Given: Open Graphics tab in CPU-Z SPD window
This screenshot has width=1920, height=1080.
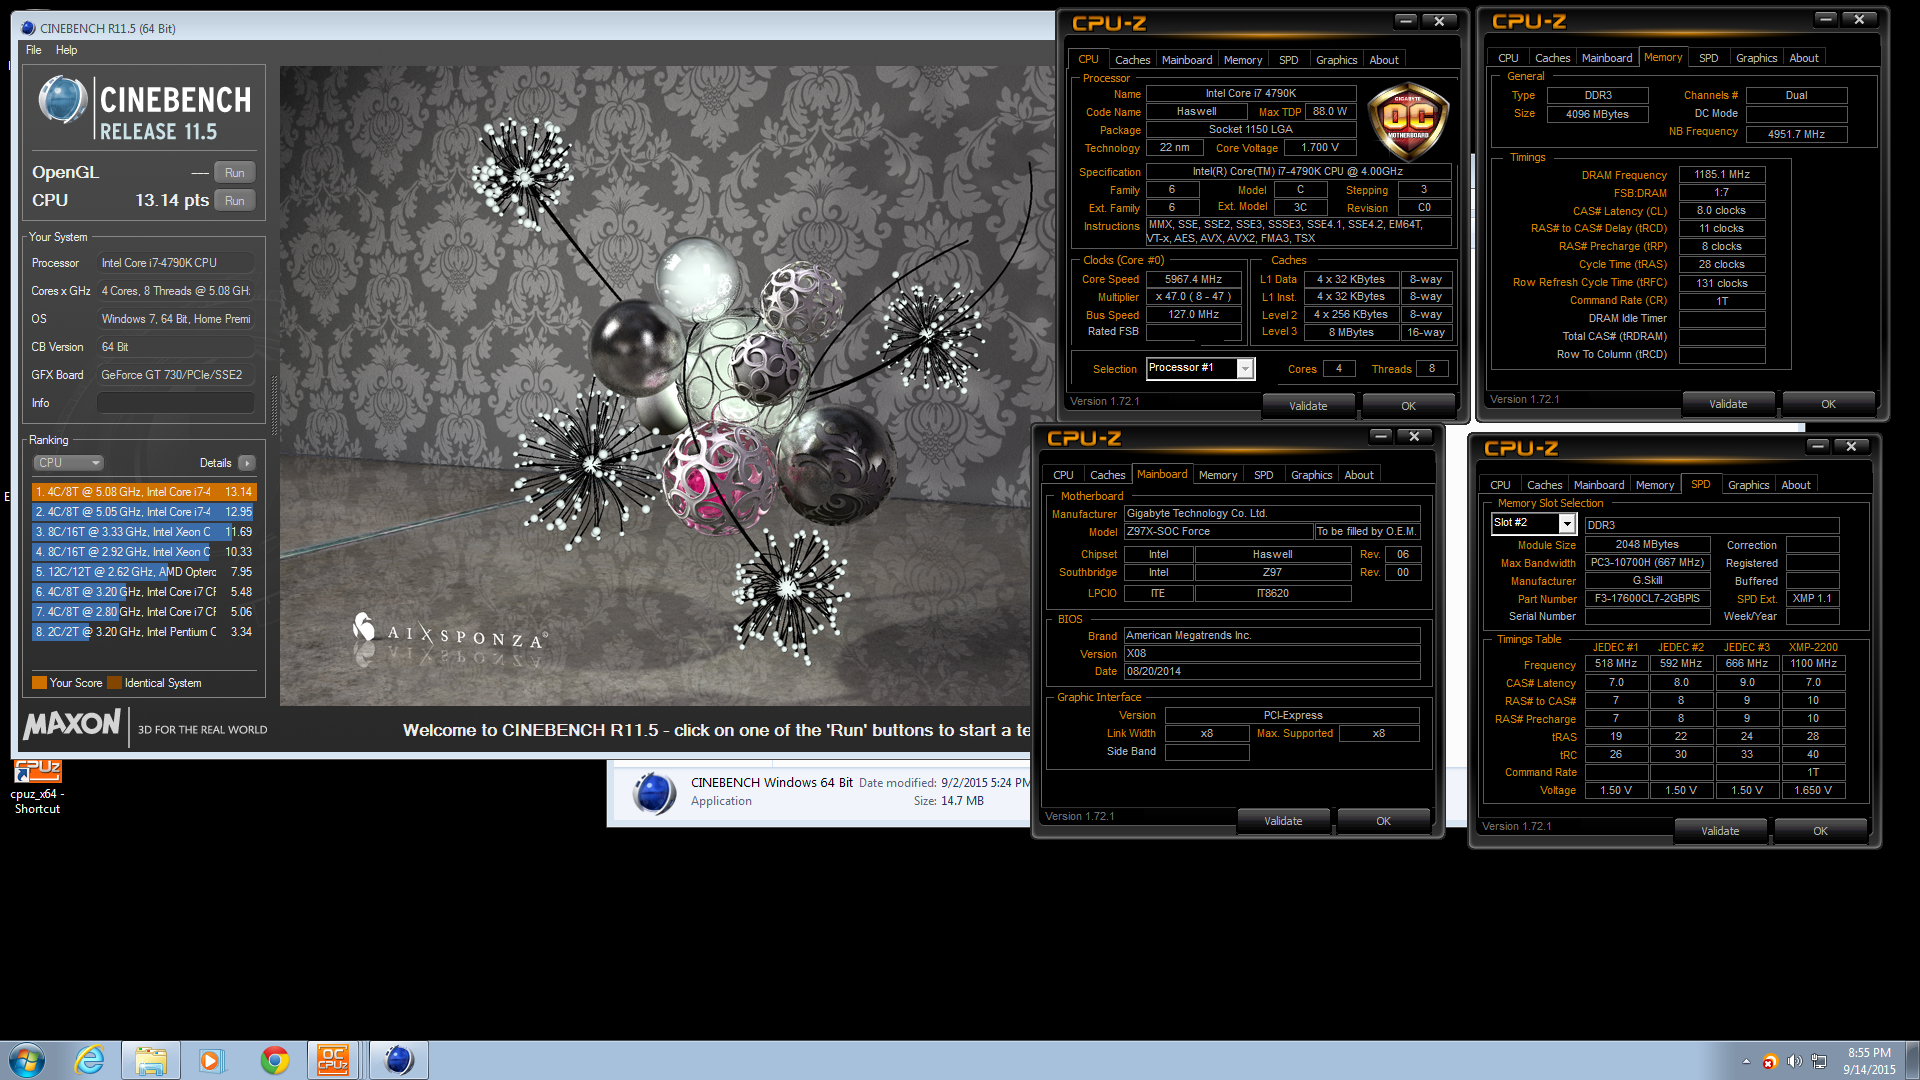Looking at the screenshot, I should [x=1748, y=485].
